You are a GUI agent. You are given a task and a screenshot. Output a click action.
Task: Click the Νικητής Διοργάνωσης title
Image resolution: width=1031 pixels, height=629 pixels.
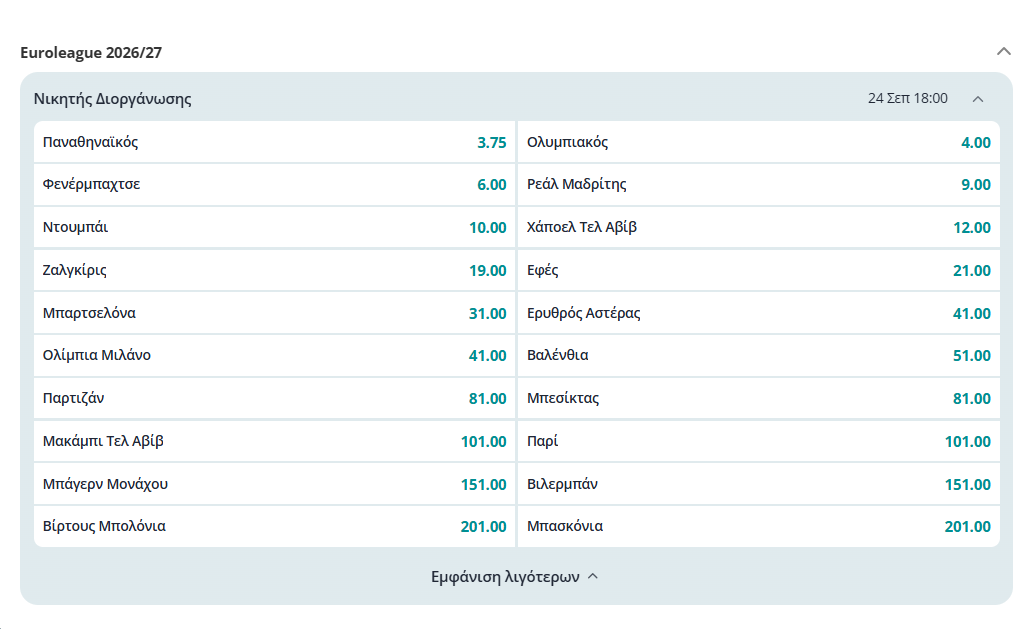click(x=112, y=99)
